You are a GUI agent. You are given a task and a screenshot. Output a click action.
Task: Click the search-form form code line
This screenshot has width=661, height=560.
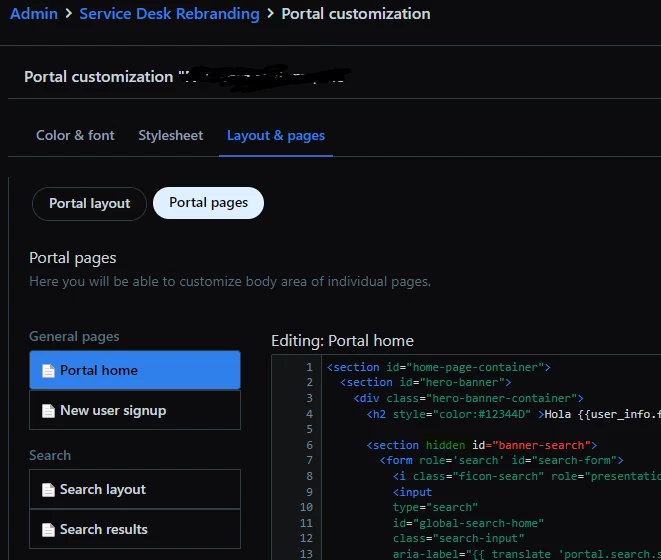[501, 460]
